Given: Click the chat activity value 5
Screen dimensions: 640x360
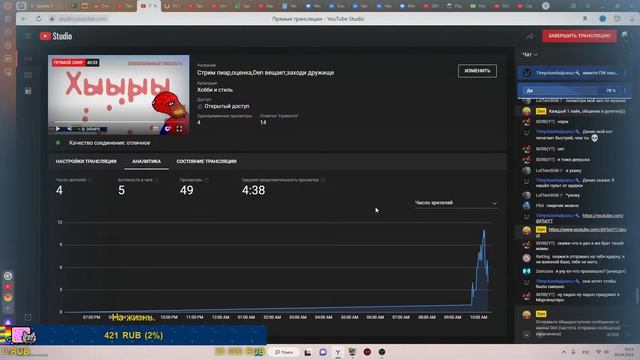Looking at the screenshot, I should point(122,190).
